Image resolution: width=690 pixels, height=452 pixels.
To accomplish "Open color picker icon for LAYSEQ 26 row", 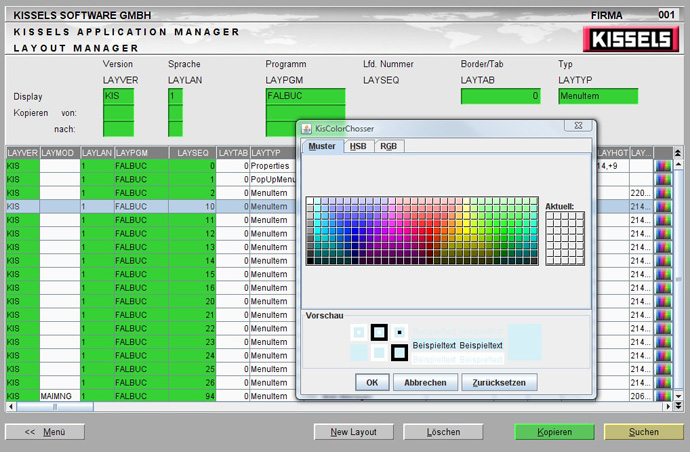I will [663, 383].
